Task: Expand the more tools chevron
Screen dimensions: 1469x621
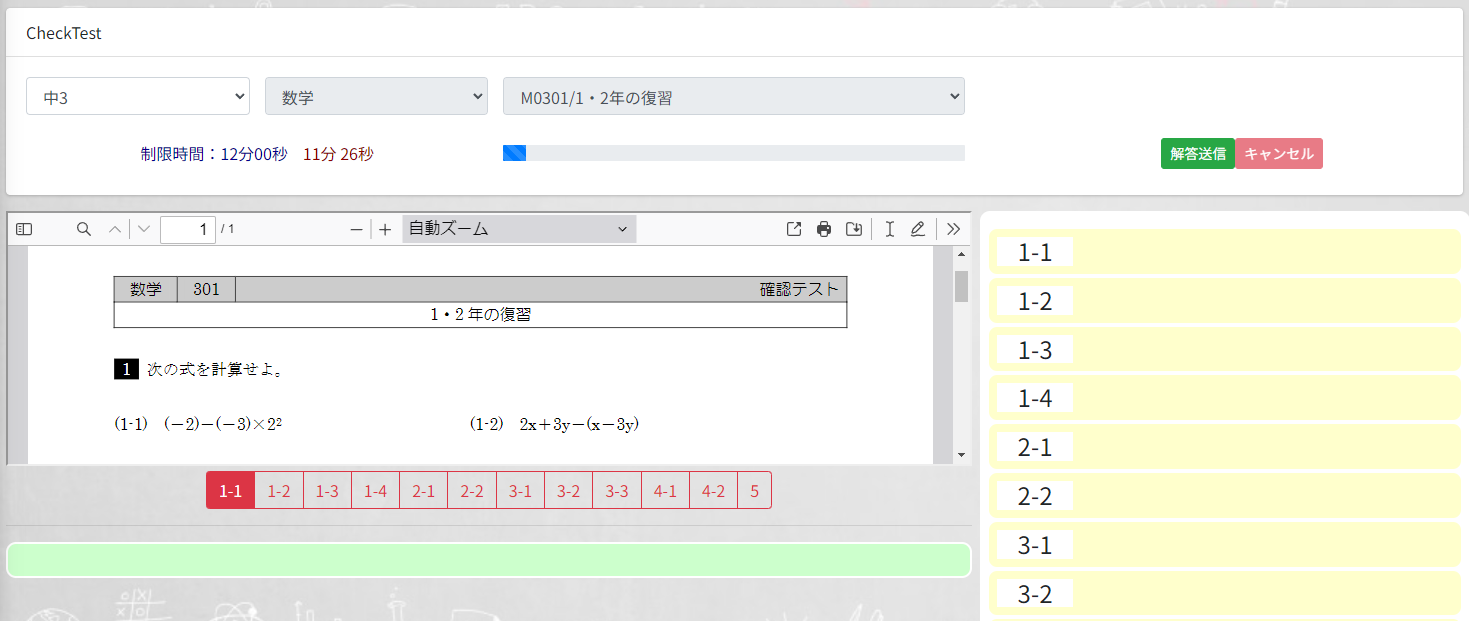Action: click(x=952, y=229)
